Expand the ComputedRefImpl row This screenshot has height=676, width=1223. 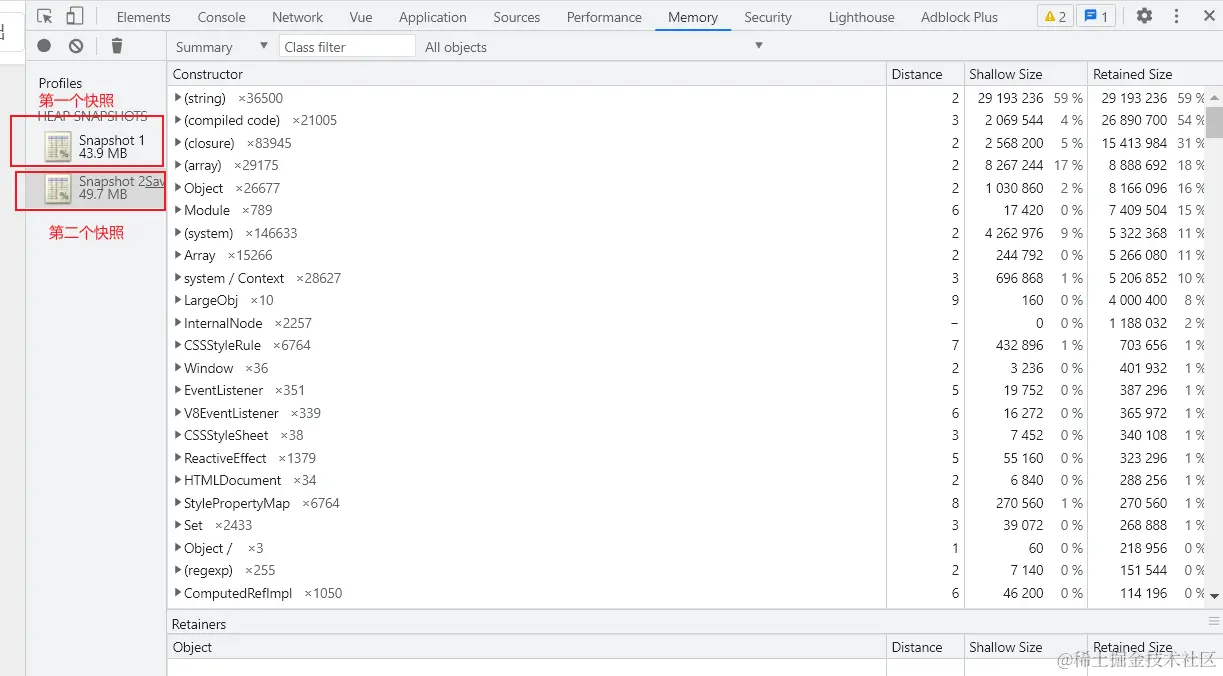pos(178,593)
